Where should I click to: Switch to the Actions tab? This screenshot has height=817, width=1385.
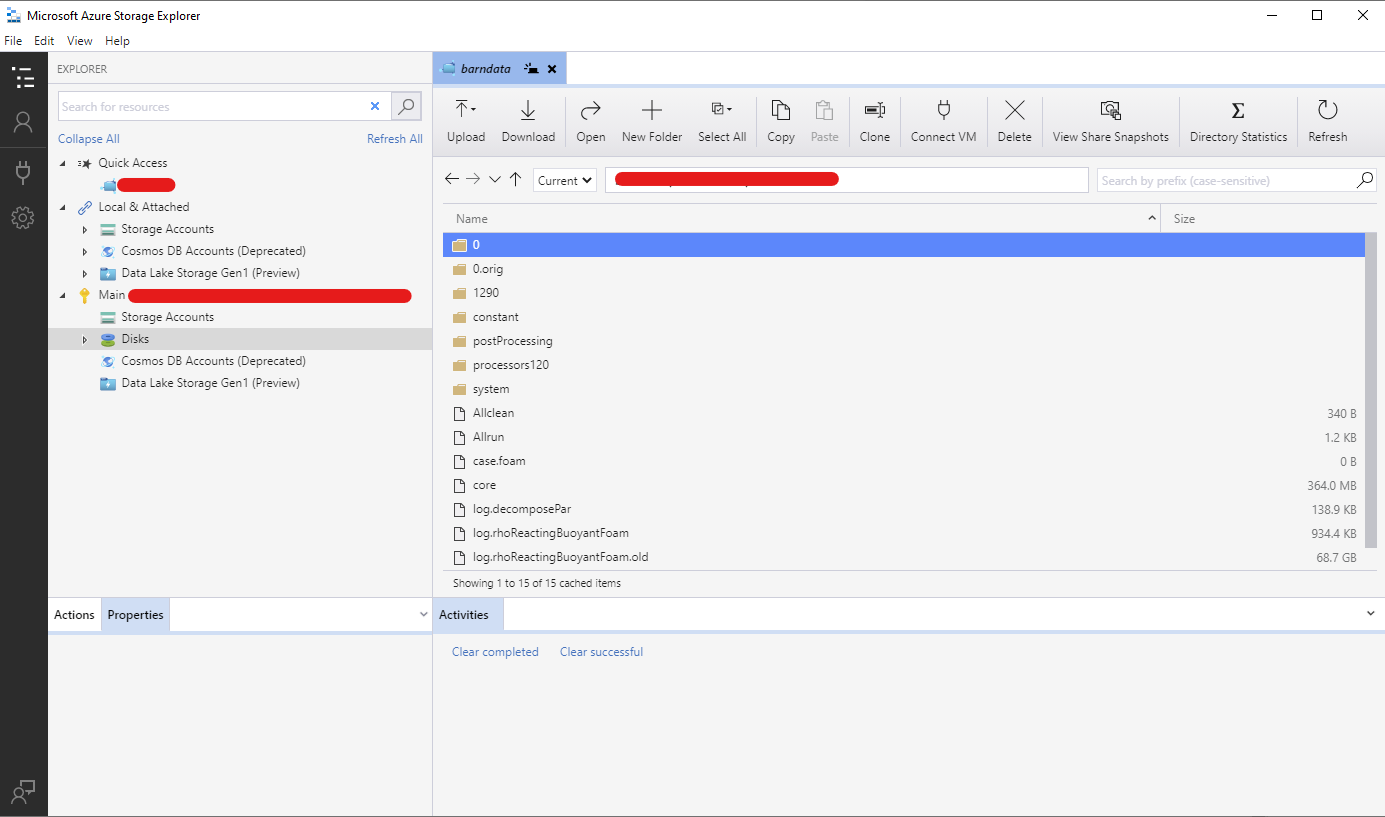point(74,615)
